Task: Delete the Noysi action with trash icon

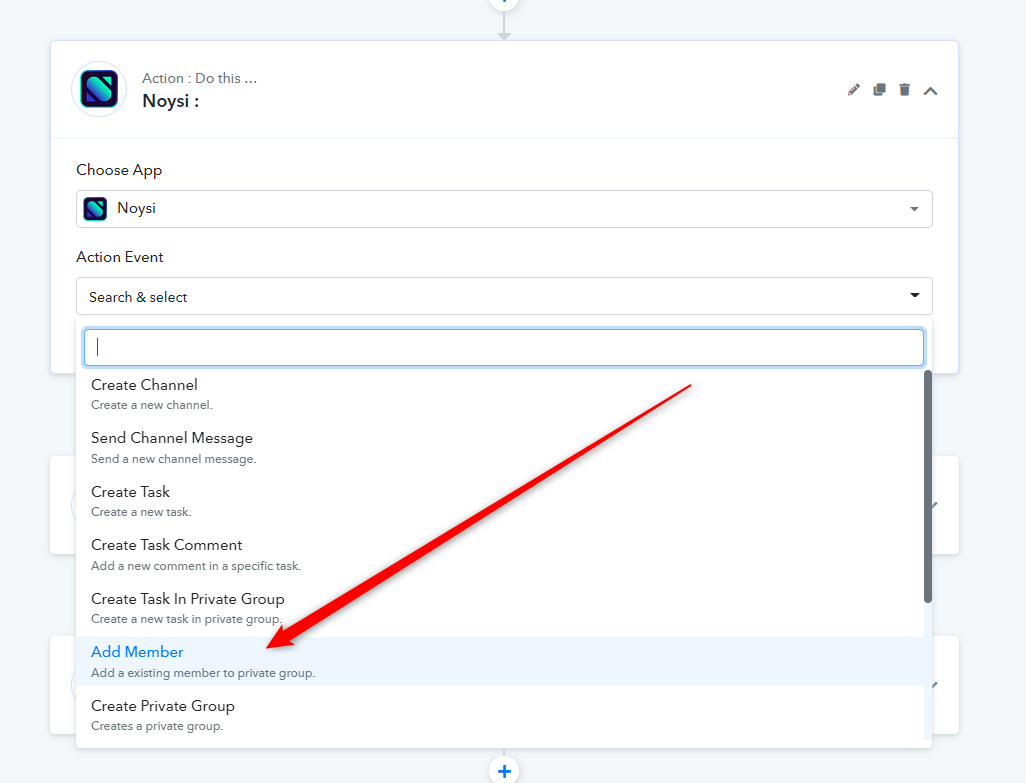Action: (904, 90)
